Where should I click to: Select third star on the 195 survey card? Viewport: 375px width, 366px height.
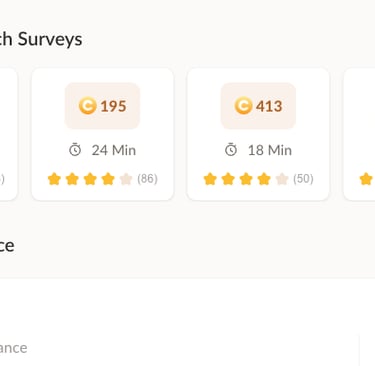[90, 179]
